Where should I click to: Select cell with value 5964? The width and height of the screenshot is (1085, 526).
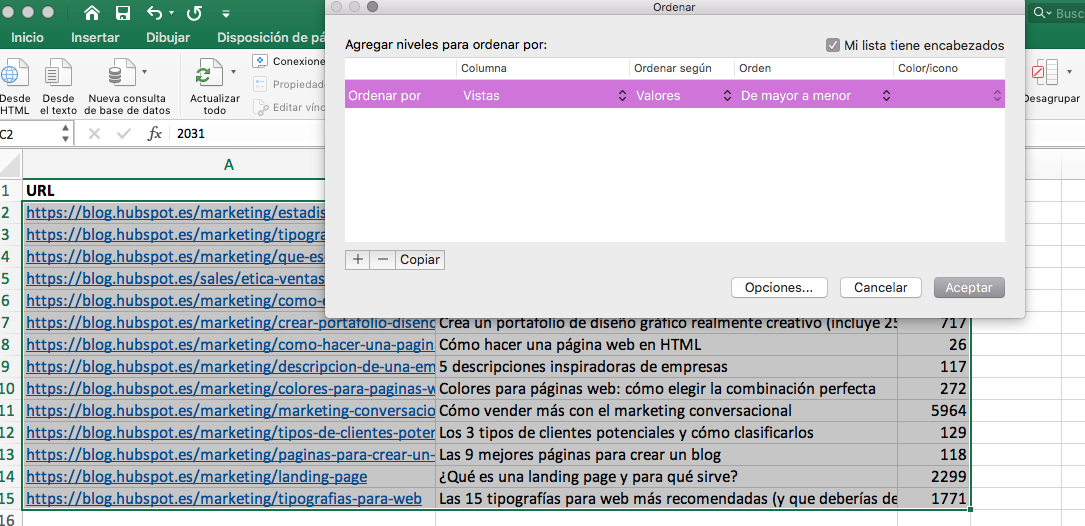pos(934,410)
